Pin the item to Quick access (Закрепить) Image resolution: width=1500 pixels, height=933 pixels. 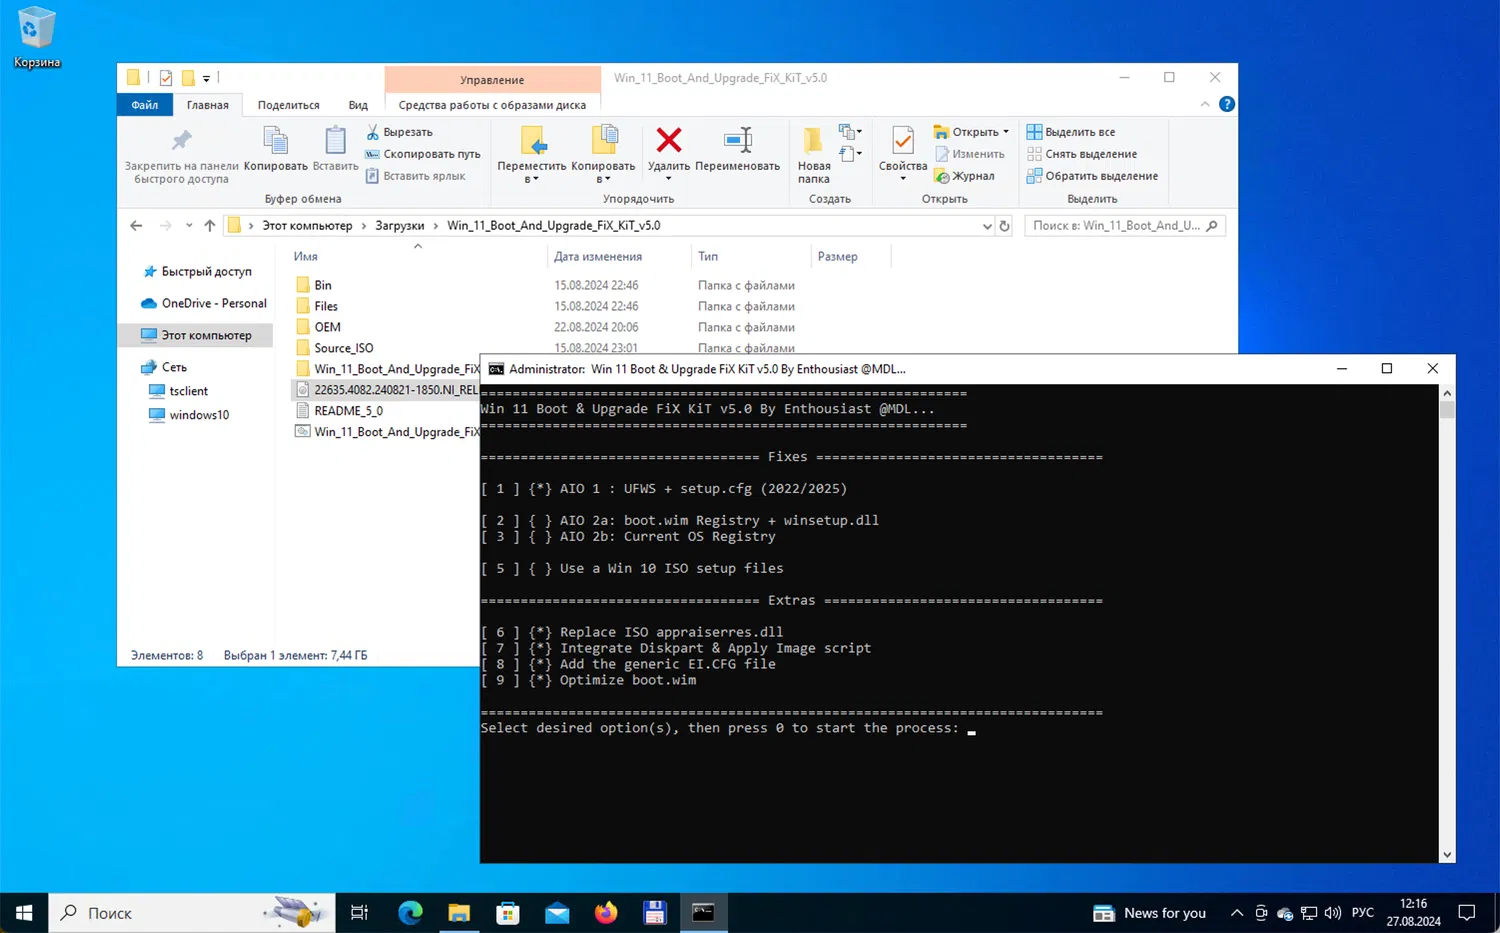tap(181, 155)
